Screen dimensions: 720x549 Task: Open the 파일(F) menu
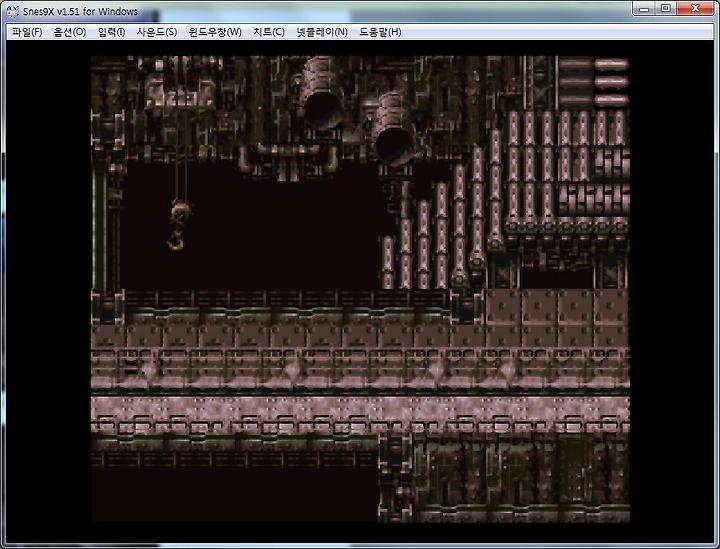tap(27, 32)
